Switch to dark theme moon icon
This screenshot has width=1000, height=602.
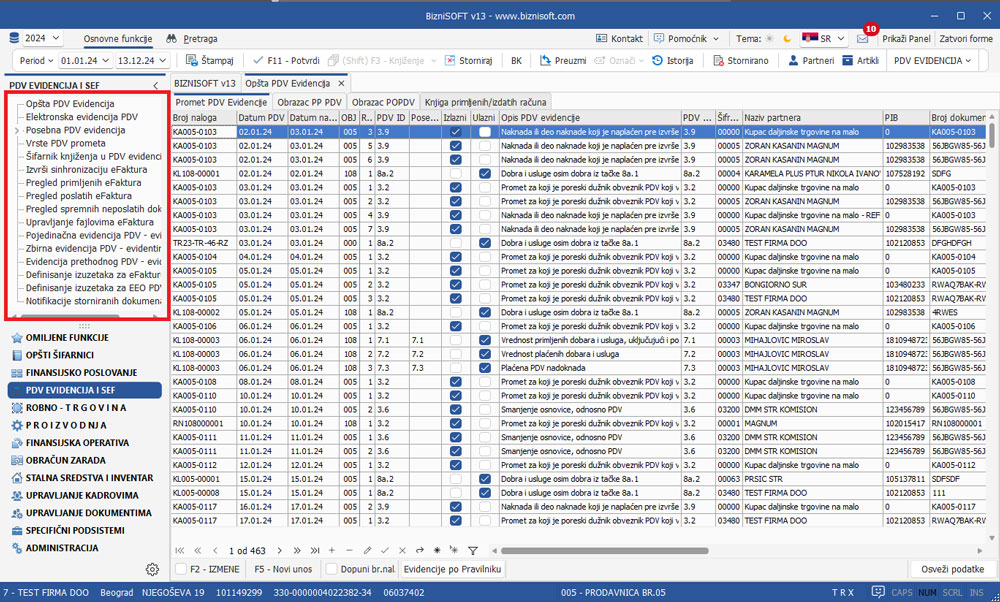[x=788, y=39]
